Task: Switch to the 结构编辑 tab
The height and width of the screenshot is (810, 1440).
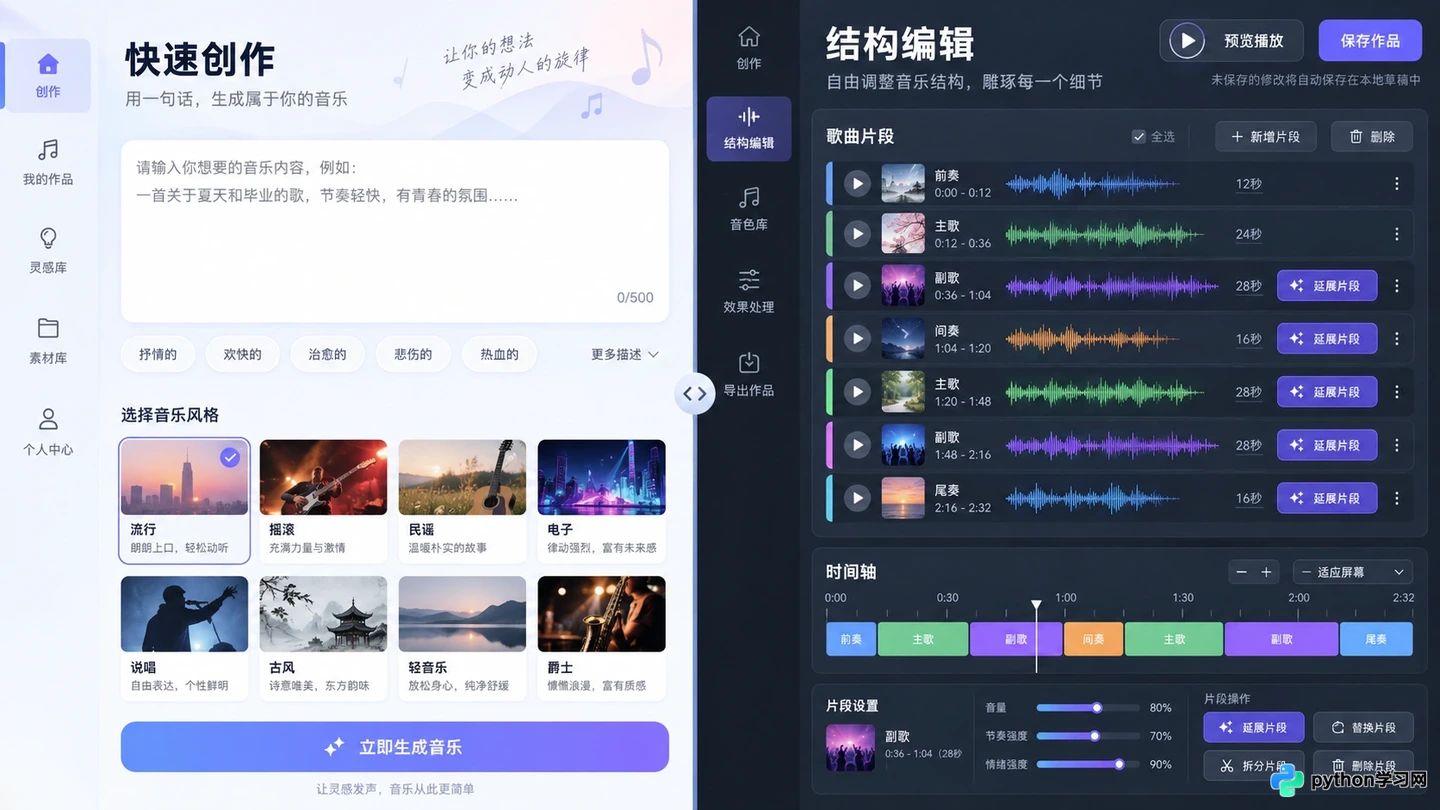Action: [749, 129]
